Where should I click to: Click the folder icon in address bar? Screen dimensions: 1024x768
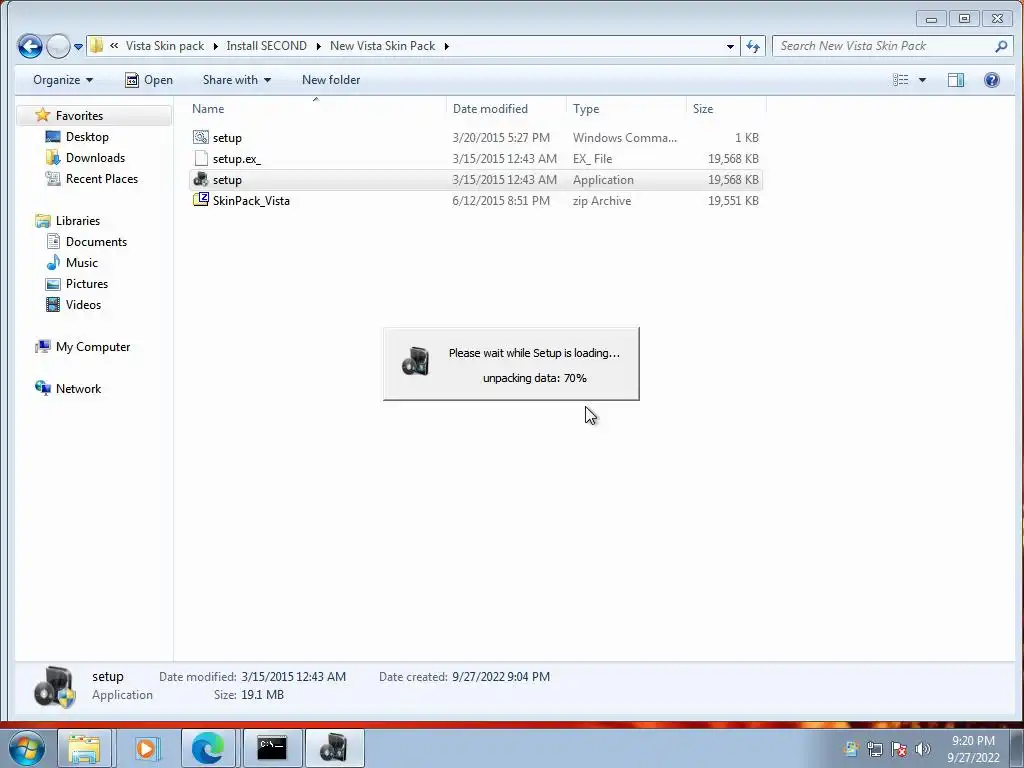(x=97, y=46)
